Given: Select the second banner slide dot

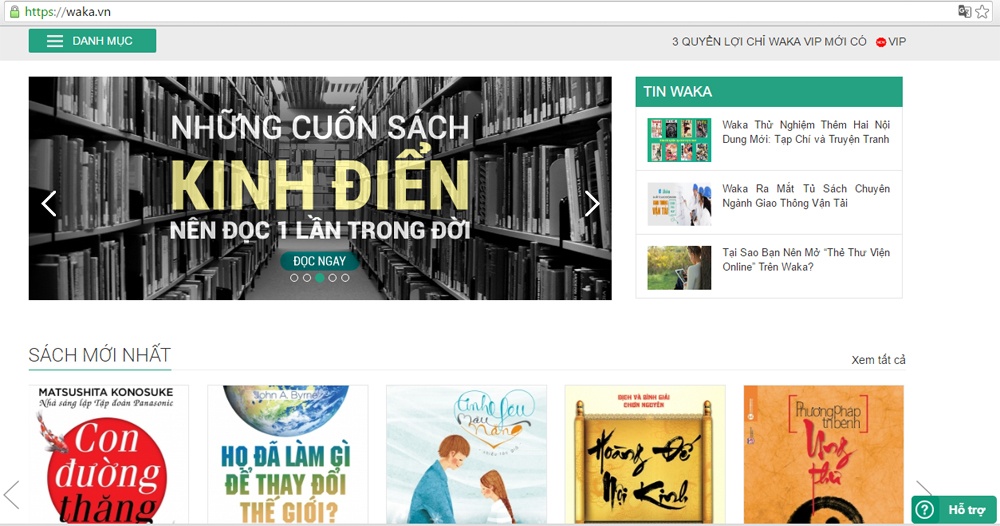Looking at the screenshot, I should pyautogui.click(x=307, y=278).
